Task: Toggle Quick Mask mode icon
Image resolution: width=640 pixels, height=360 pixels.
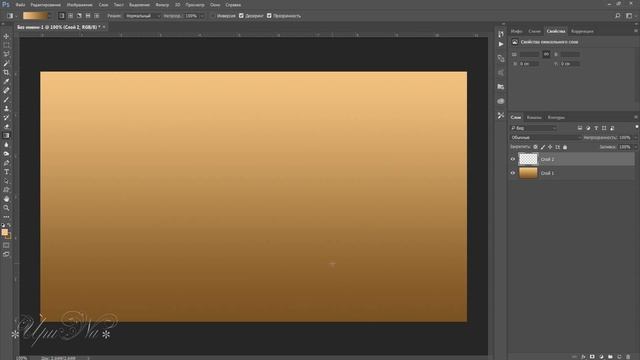Action: click(6, 245)
